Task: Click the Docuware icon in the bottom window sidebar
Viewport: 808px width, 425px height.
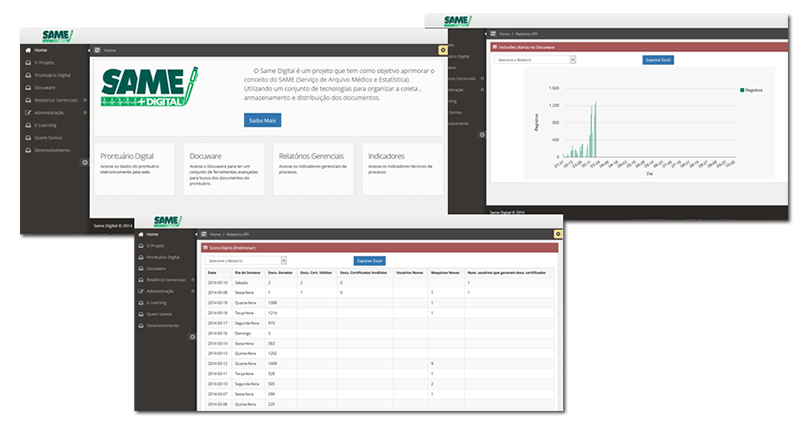Action: [141, 268]
